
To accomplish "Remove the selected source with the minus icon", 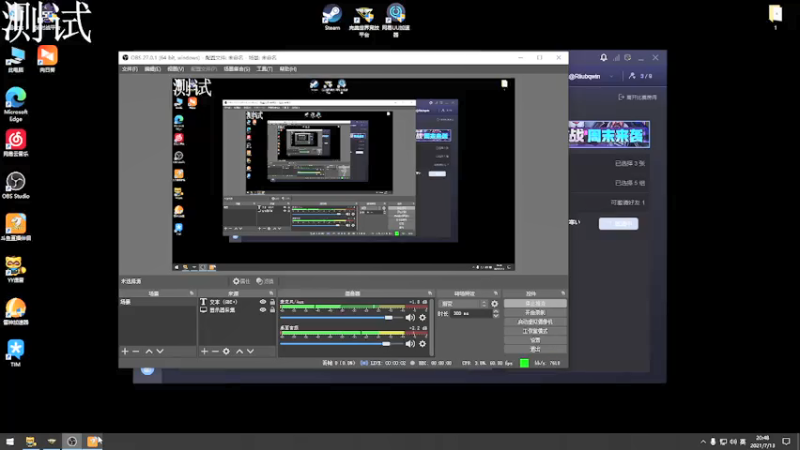I will pos(215,351).
